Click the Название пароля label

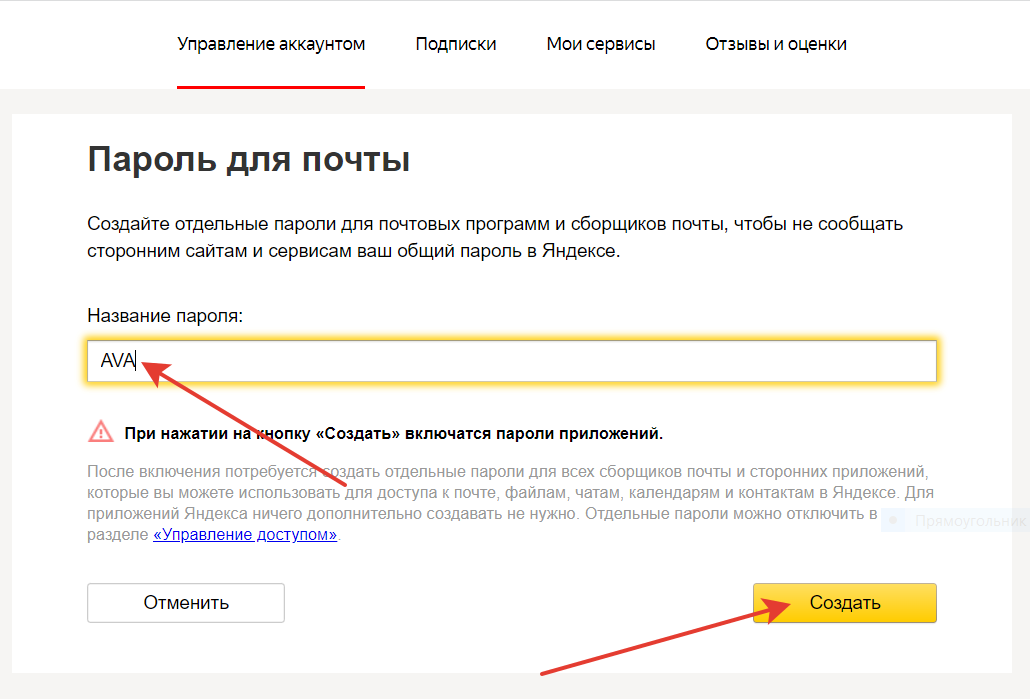tap(165, 315)
